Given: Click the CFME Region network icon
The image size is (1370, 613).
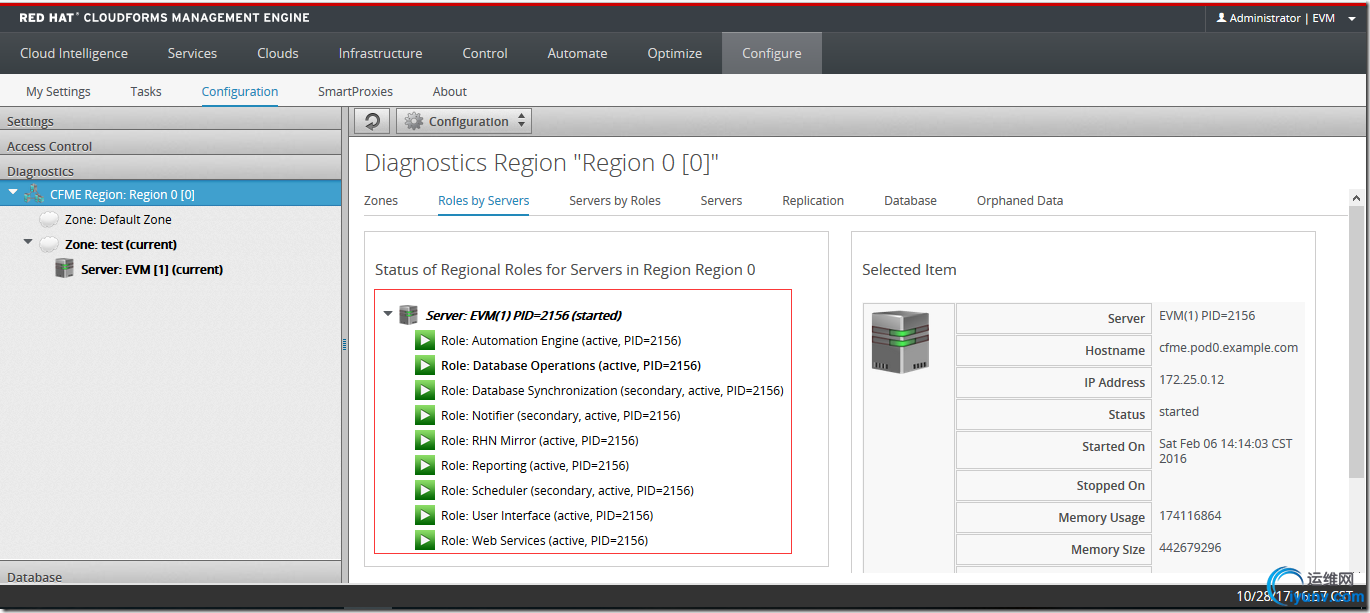Looking at the screenshot, I should (x=34, y=194).
